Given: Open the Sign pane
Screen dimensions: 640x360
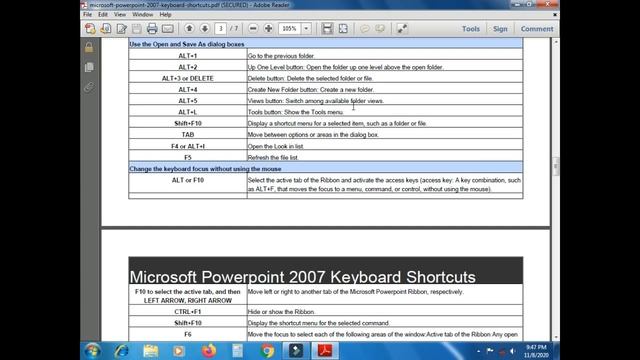Looking at the screenshot, I should [500, 29].
